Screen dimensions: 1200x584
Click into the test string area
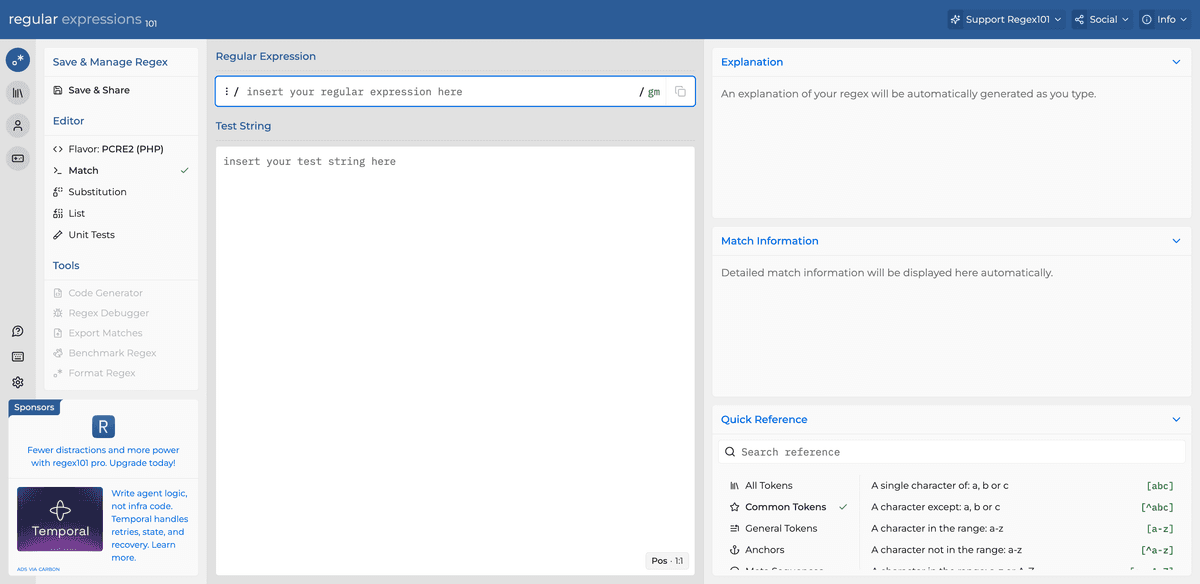click(455, 360)
